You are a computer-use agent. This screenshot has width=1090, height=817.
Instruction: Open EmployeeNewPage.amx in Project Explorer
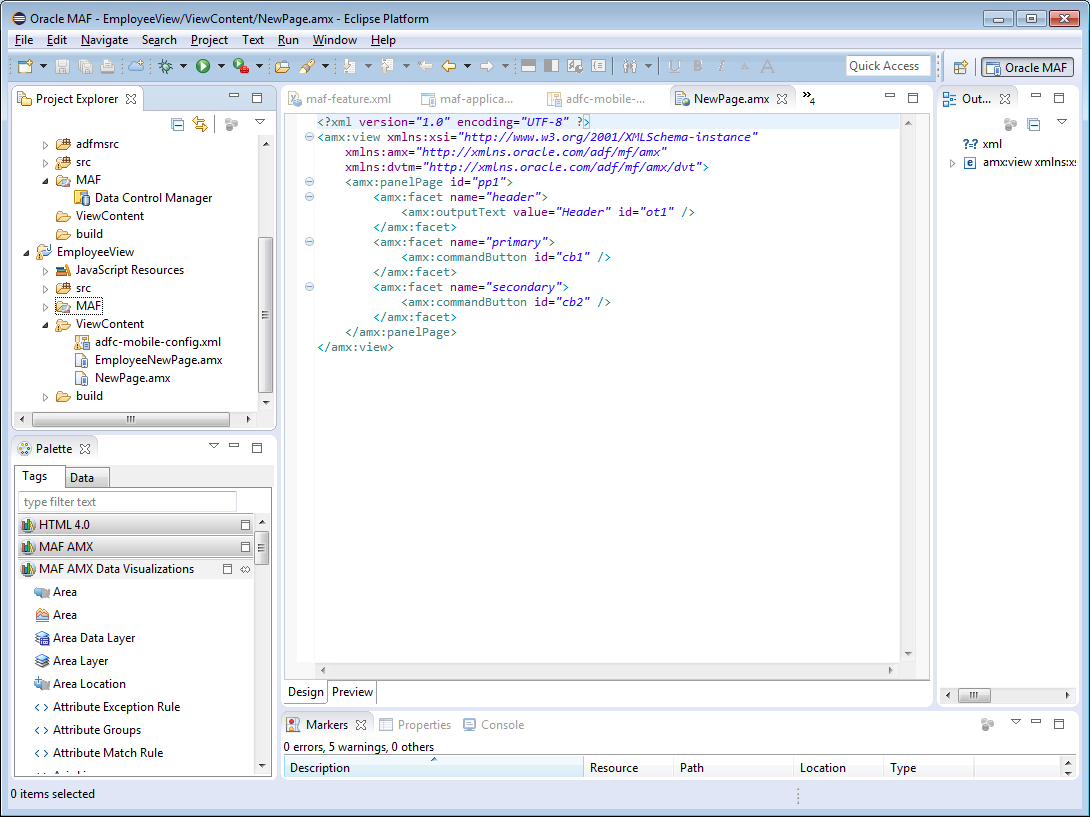(158, 360)
